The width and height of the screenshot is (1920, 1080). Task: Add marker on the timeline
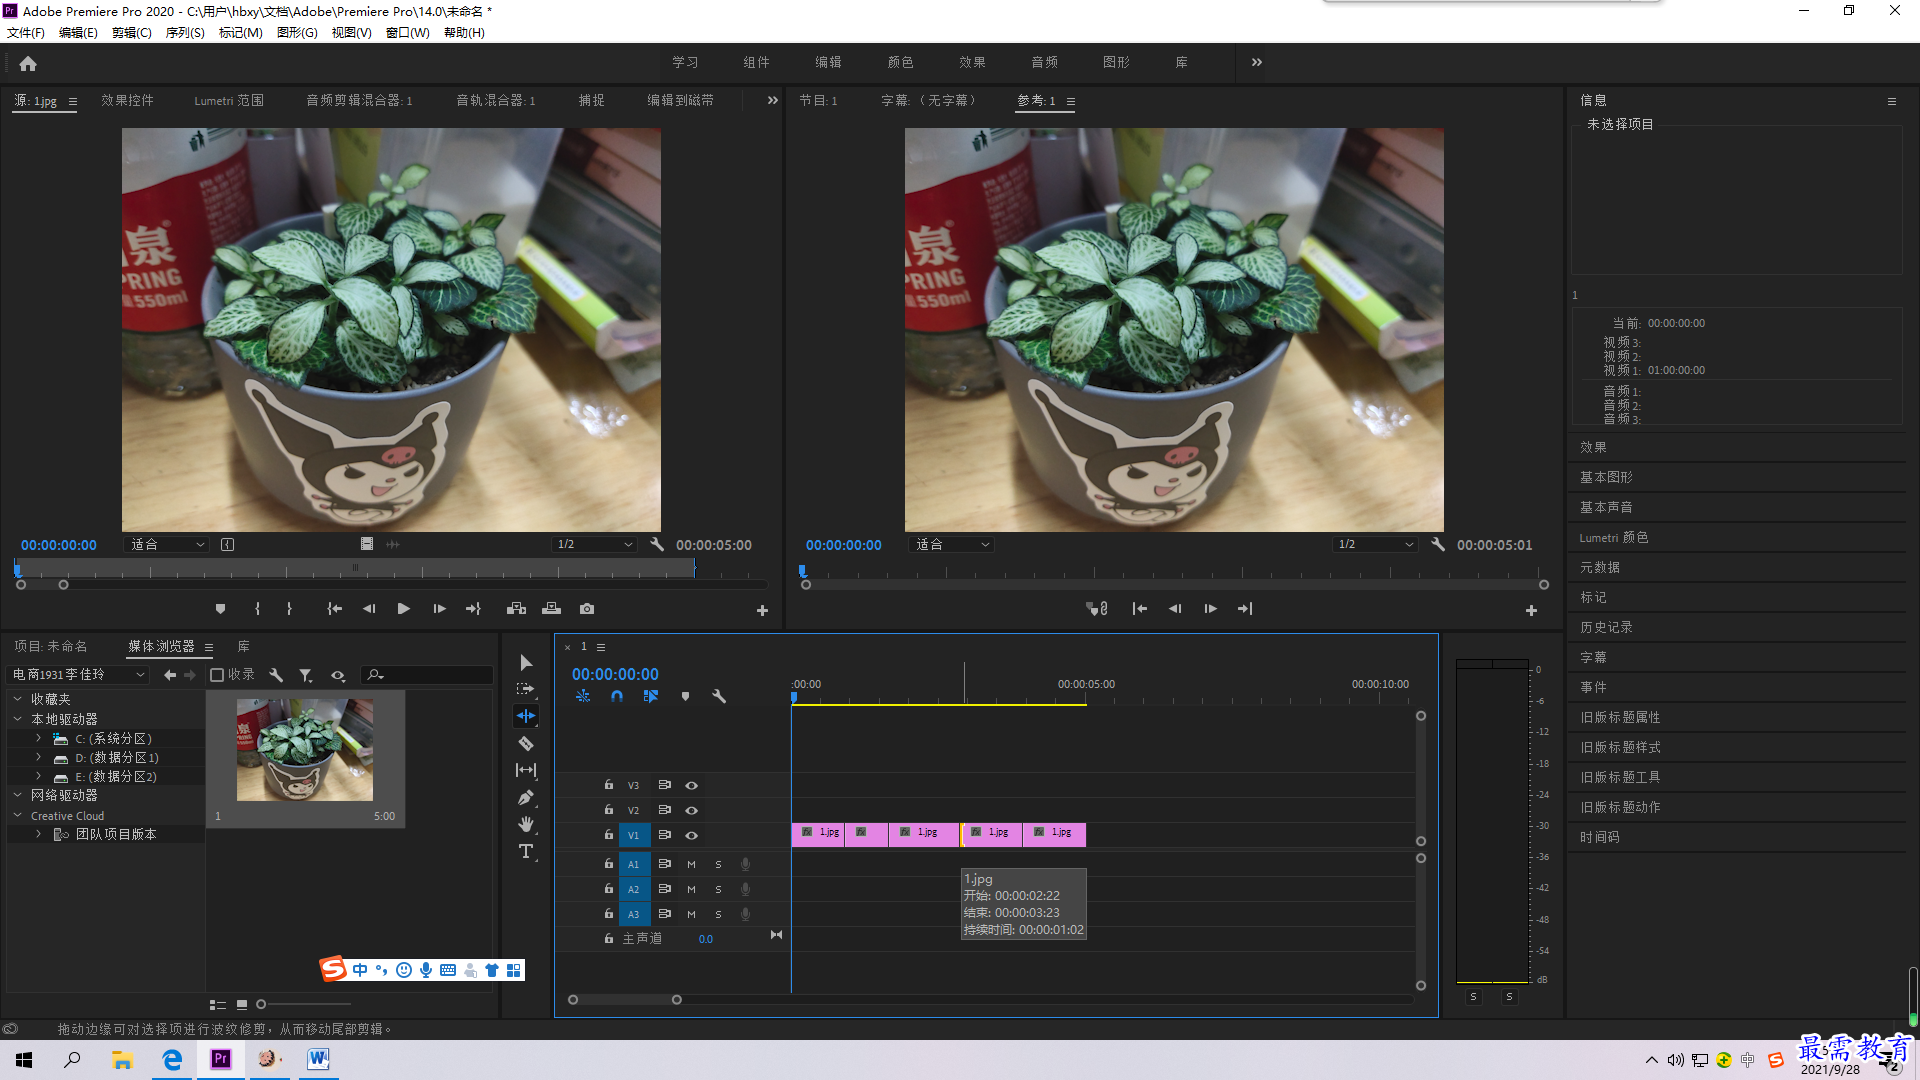coord(685,696)
